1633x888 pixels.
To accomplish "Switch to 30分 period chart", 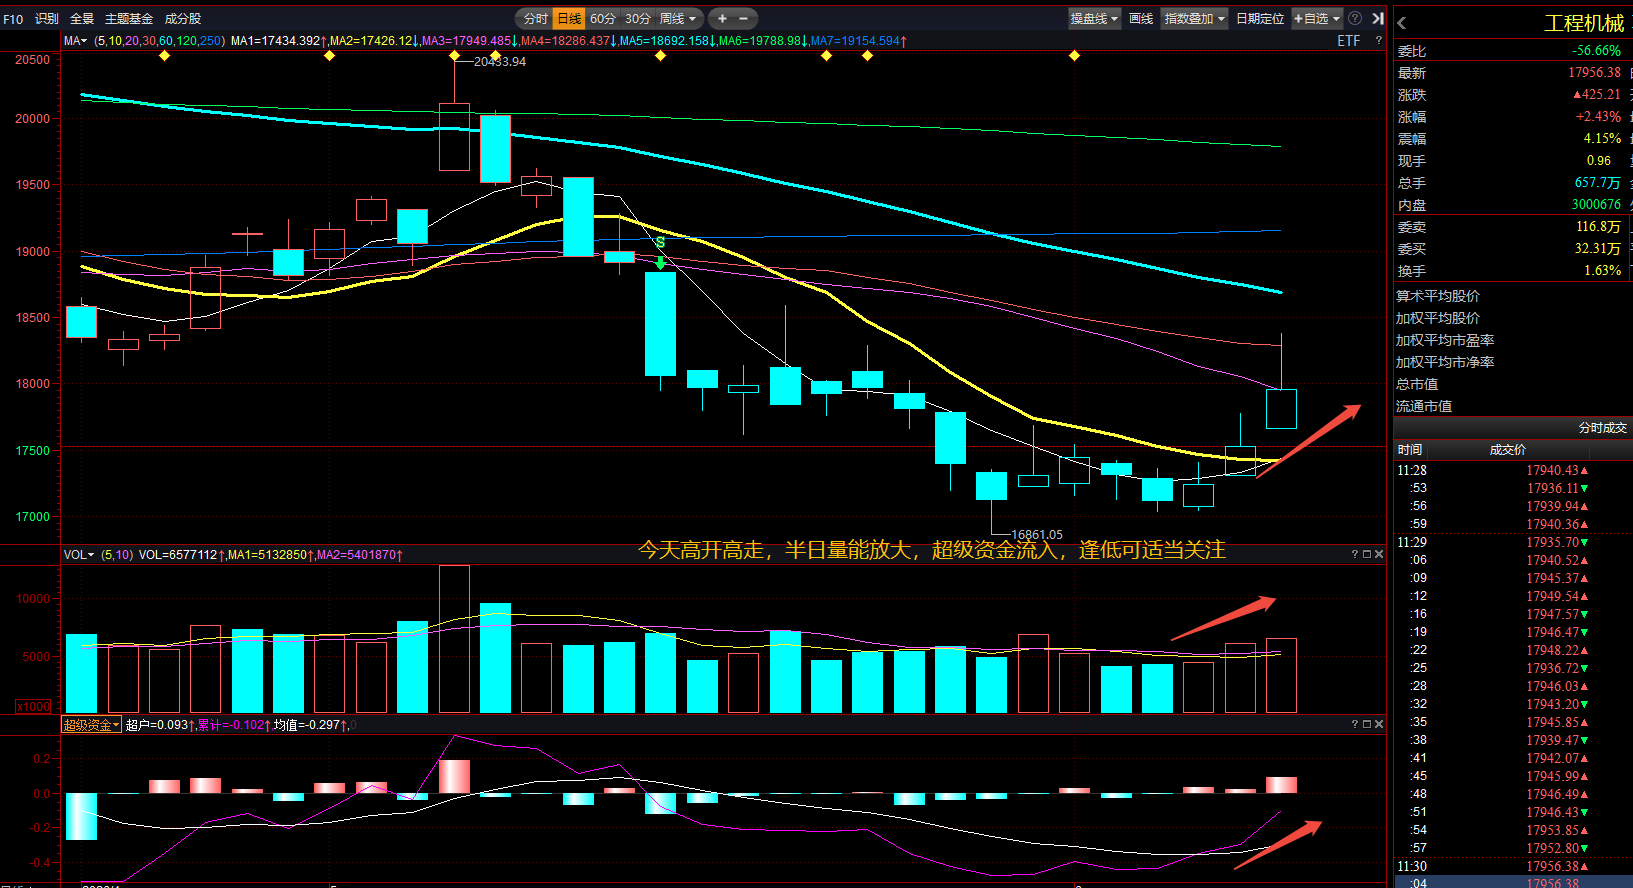I will (x=638, y=19).
